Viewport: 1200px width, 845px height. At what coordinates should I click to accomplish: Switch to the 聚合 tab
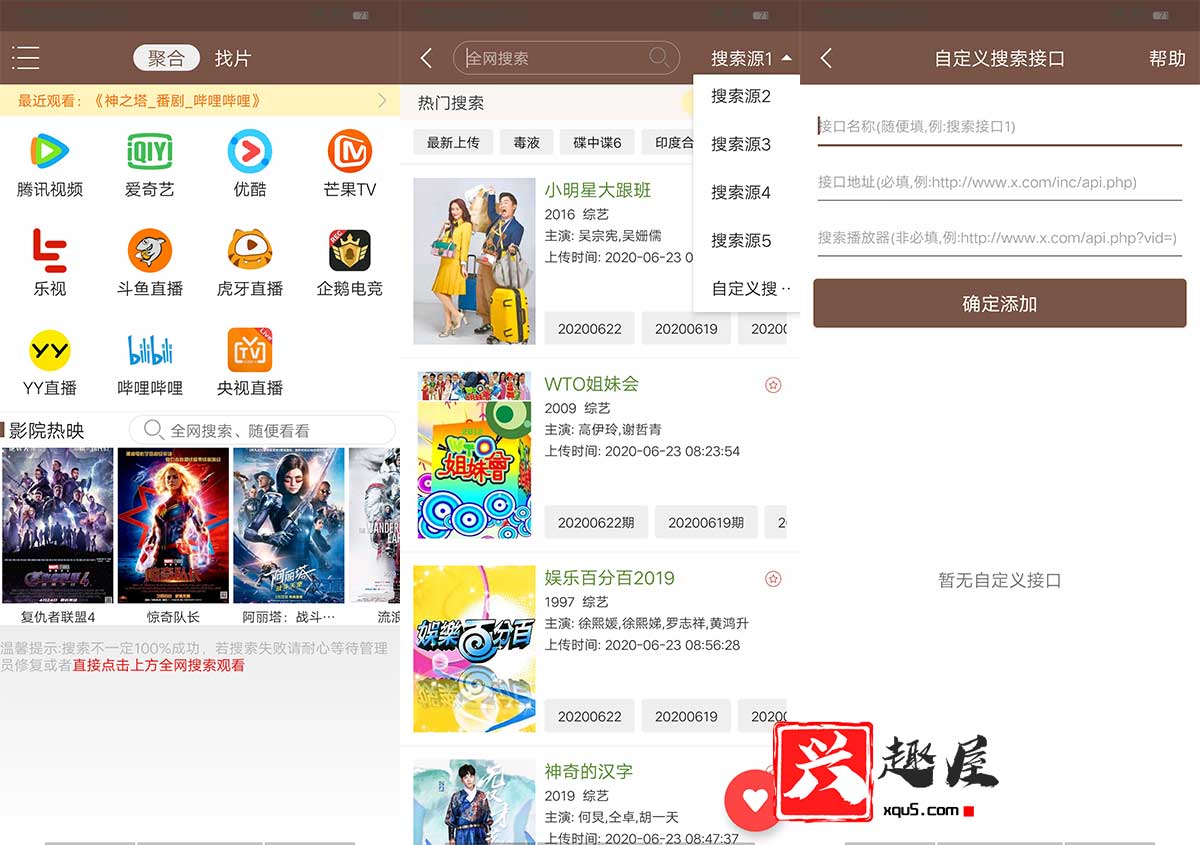(x=166, y=58)
